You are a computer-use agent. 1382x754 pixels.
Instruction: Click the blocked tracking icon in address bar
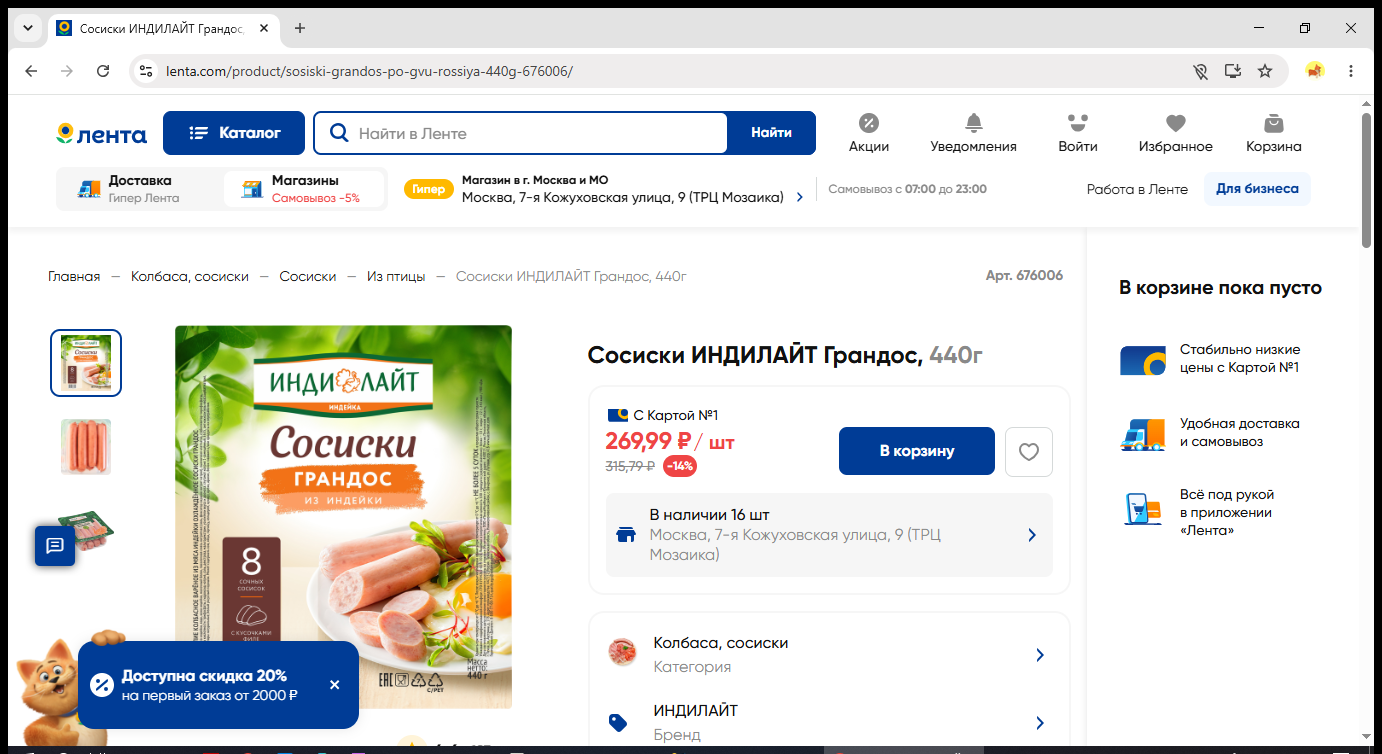point(1201,71)
